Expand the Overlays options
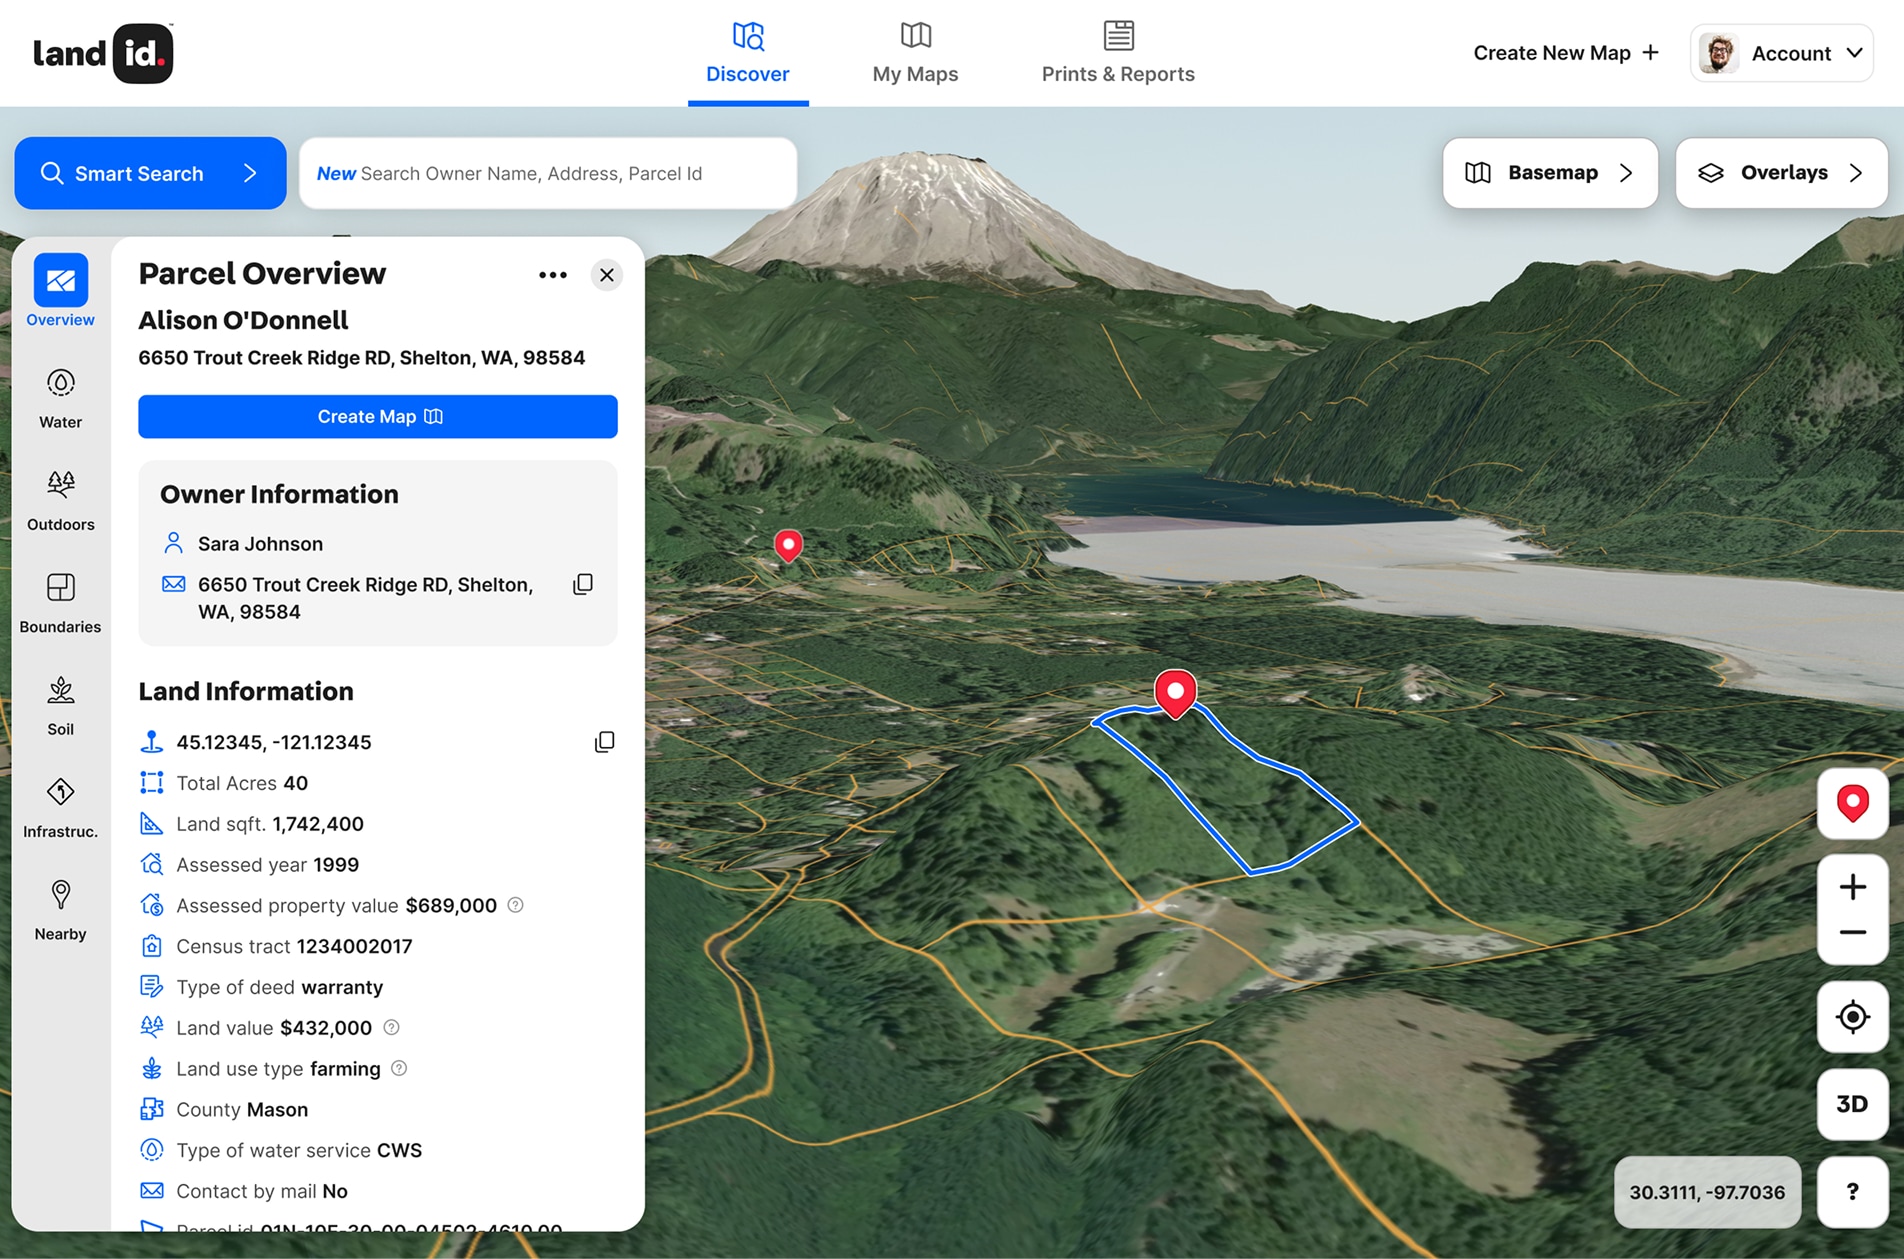This screenshot has width=1904, height=1259. point(1781,173)
